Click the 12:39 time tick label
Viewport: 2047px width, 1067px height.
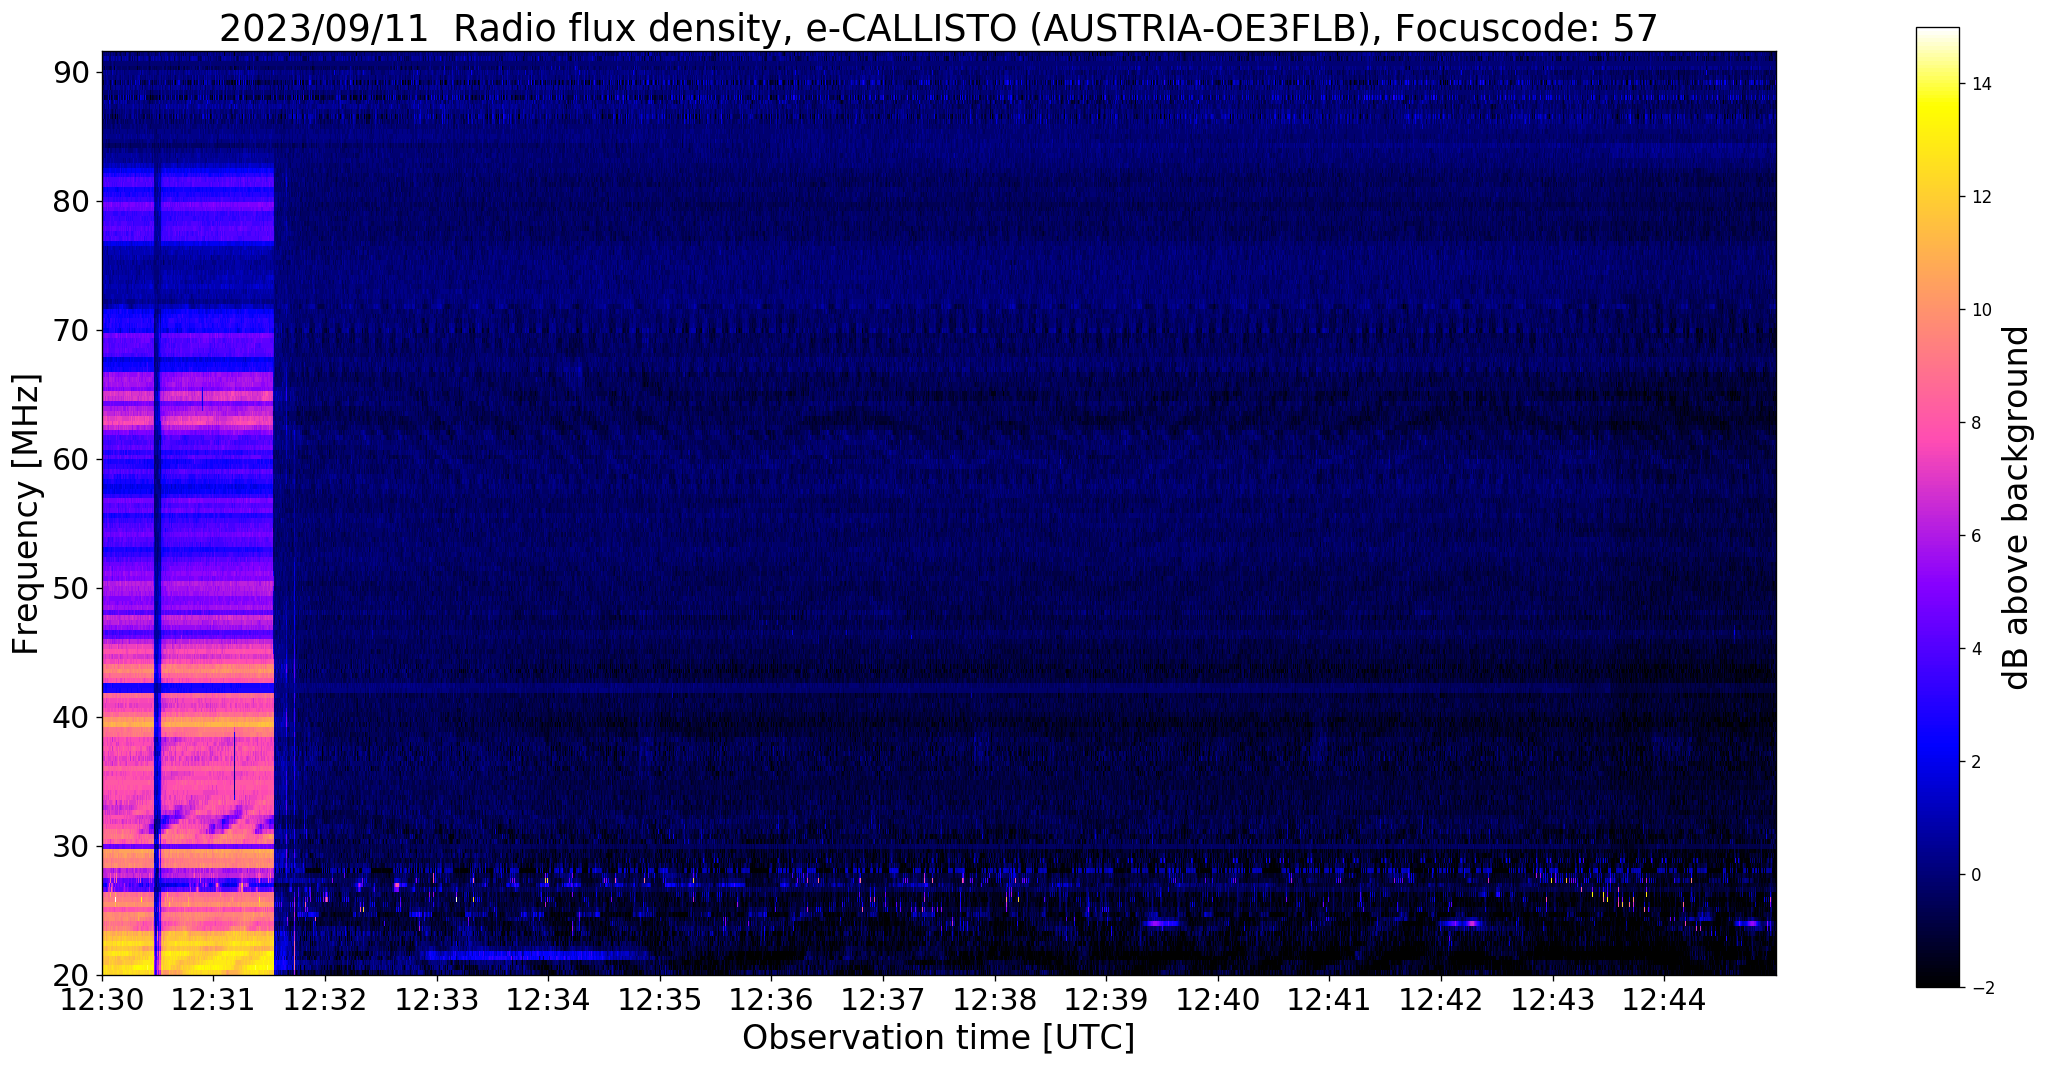pos(1106,999)
